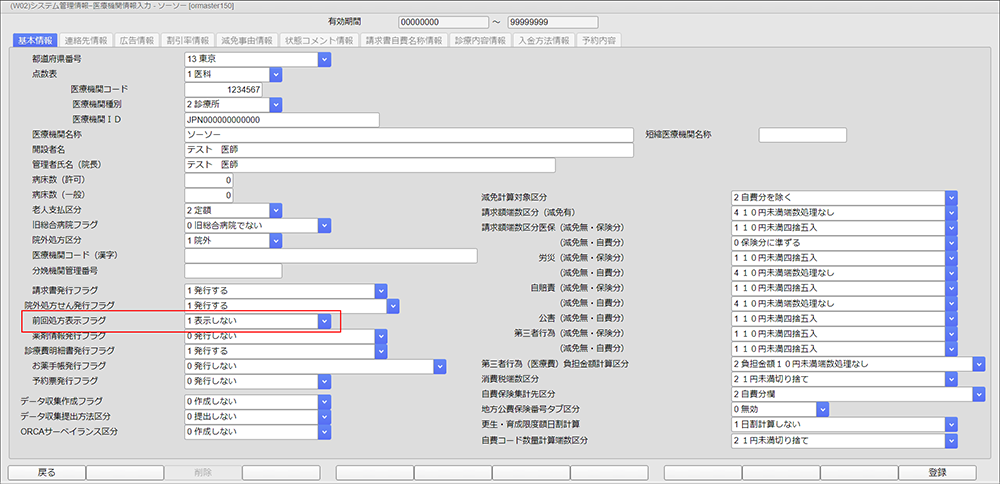The image size is (1000, 484).
Task: Go to the 入金方法情報 tab
Action: [x=543, y=41]
